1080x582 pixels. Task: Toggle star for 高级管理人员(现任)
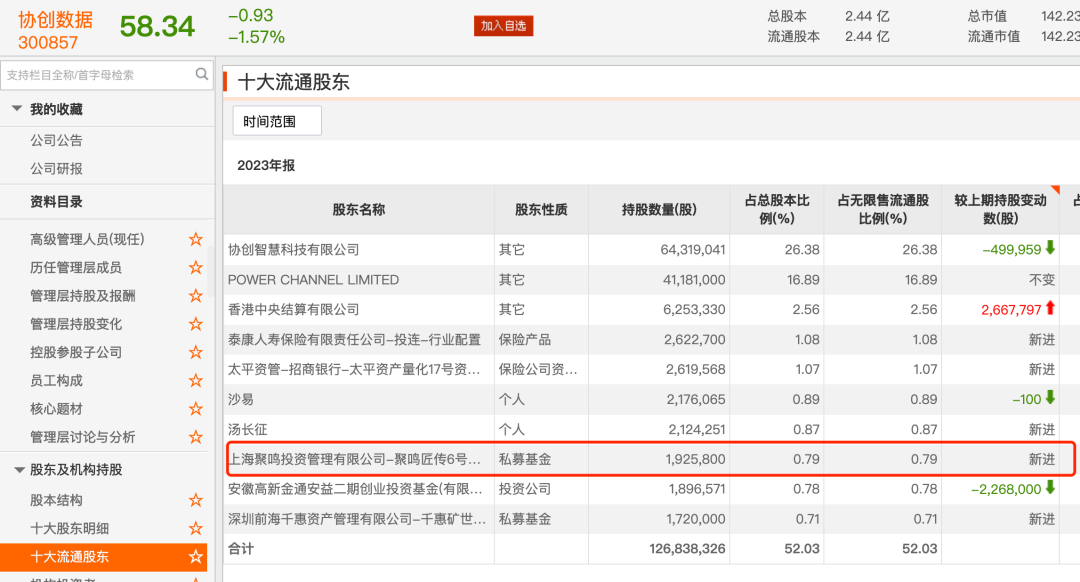click(196, 239)
